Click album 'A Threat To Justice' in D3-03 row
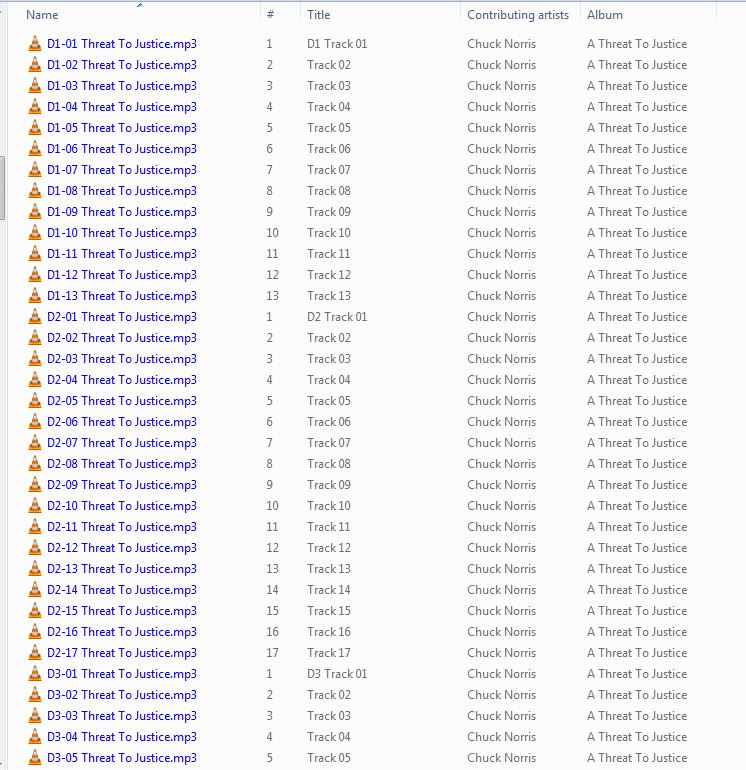The width and height of the screenshot is (746, 770). click(637, 716)
